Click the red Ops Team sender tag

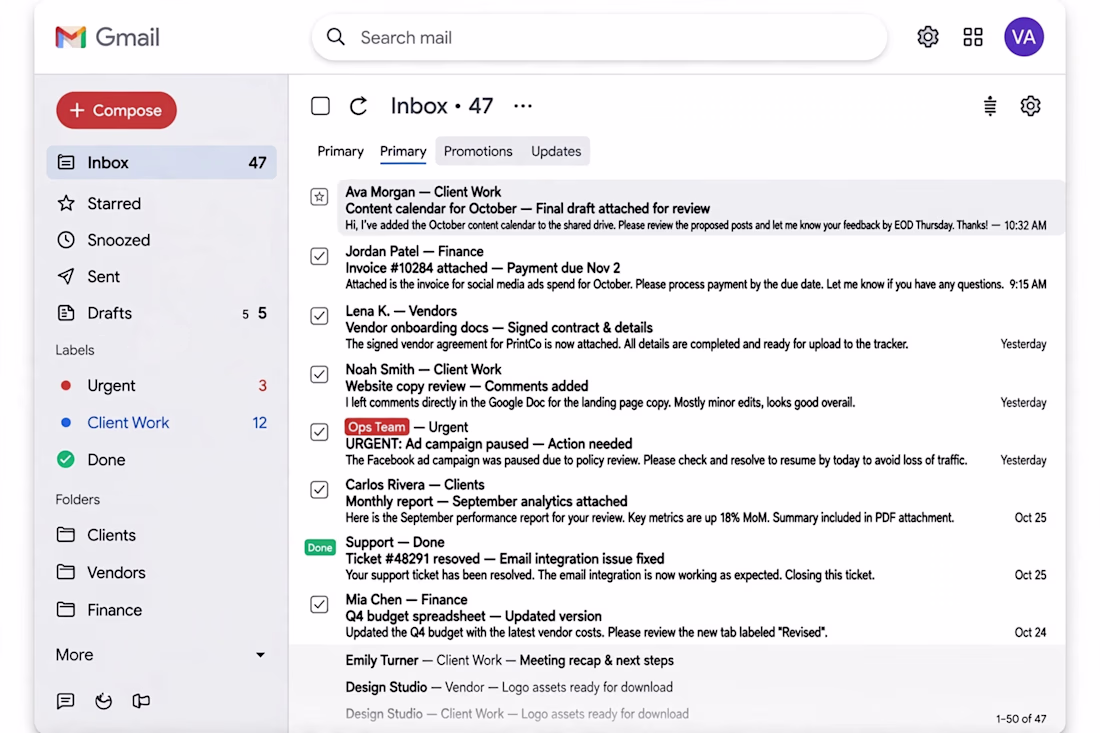377,426
